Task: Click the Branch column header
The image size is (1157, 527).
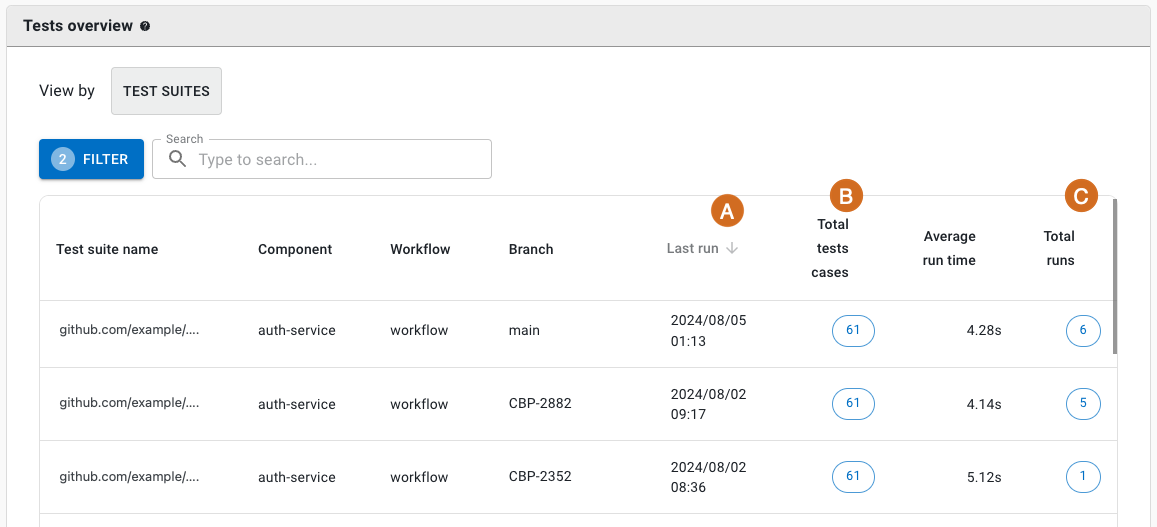Action: [x=531, y=249]
